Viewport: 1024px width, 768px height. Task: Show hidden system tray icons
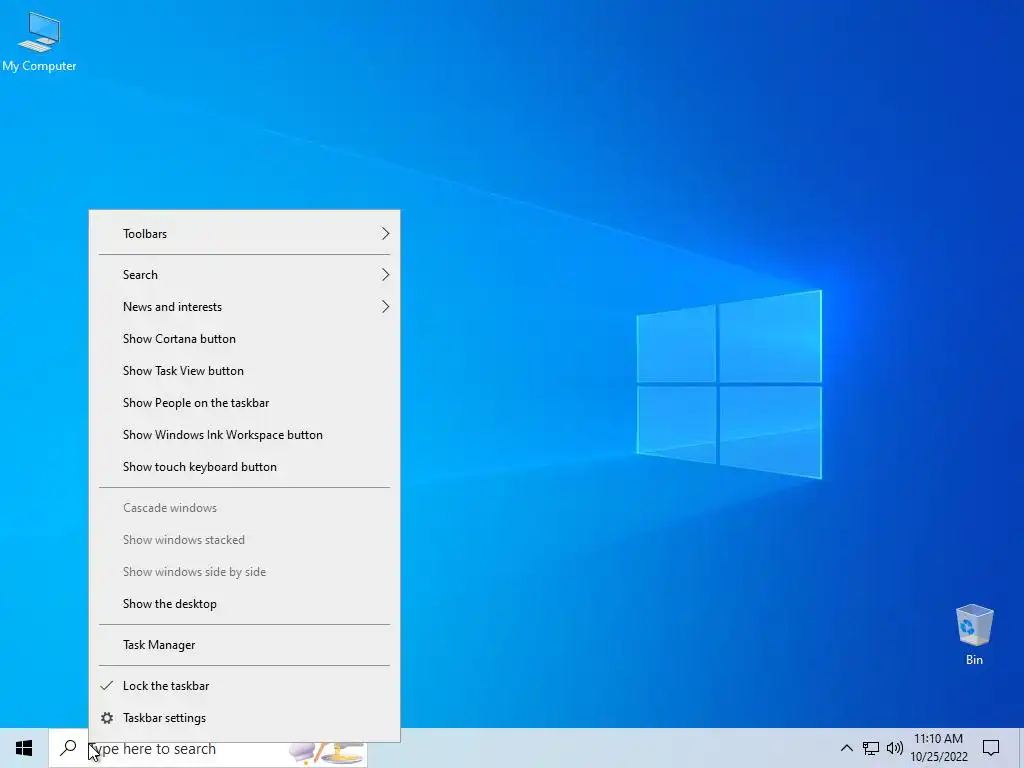point(846,748)
